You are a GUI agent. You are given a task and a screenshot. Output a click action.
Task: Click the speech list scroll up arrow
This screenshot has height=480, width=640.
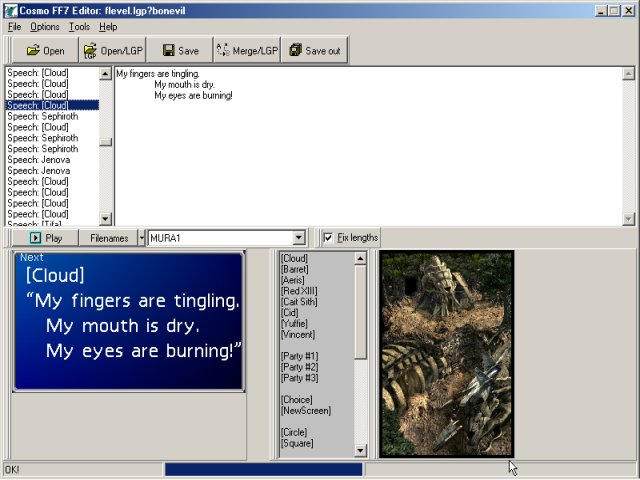(x=105, y=74)
